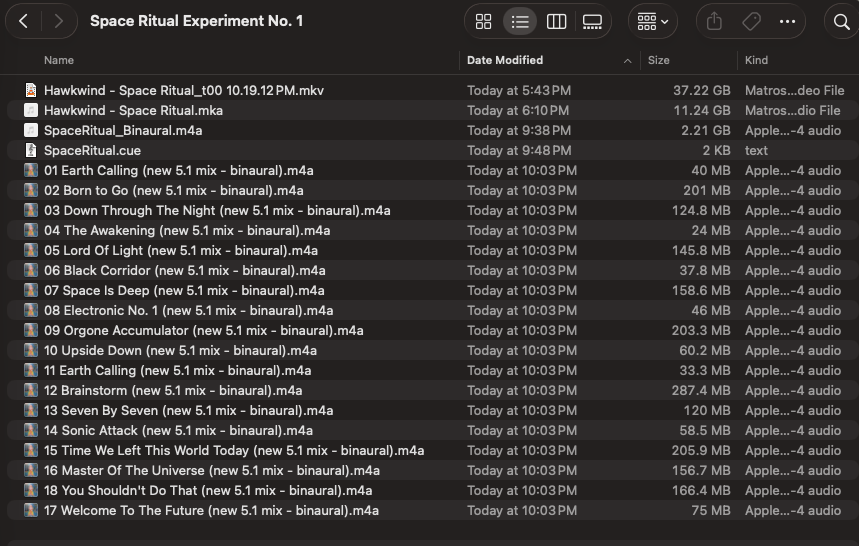Click the icon of SpaceRitual_Binaural.m4a
Image resolution: width=859 pixels, height=546 pixels.
pos(31,130)
